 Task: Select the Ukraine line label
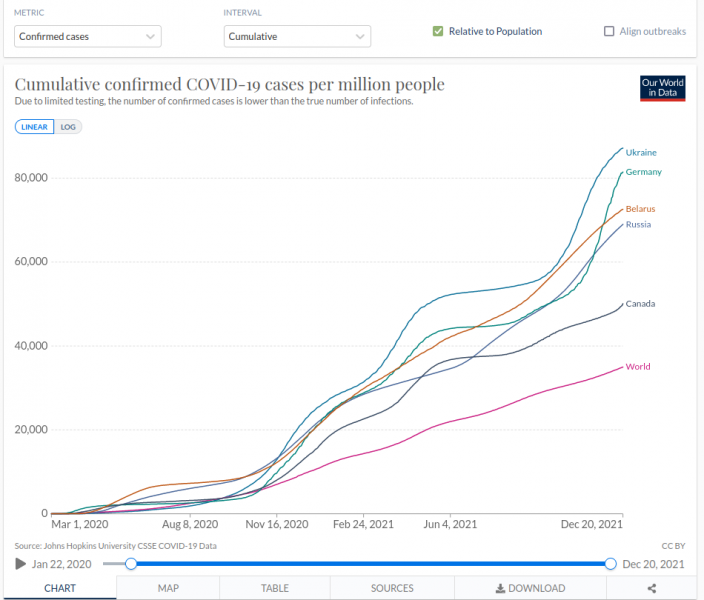[641, 152]
